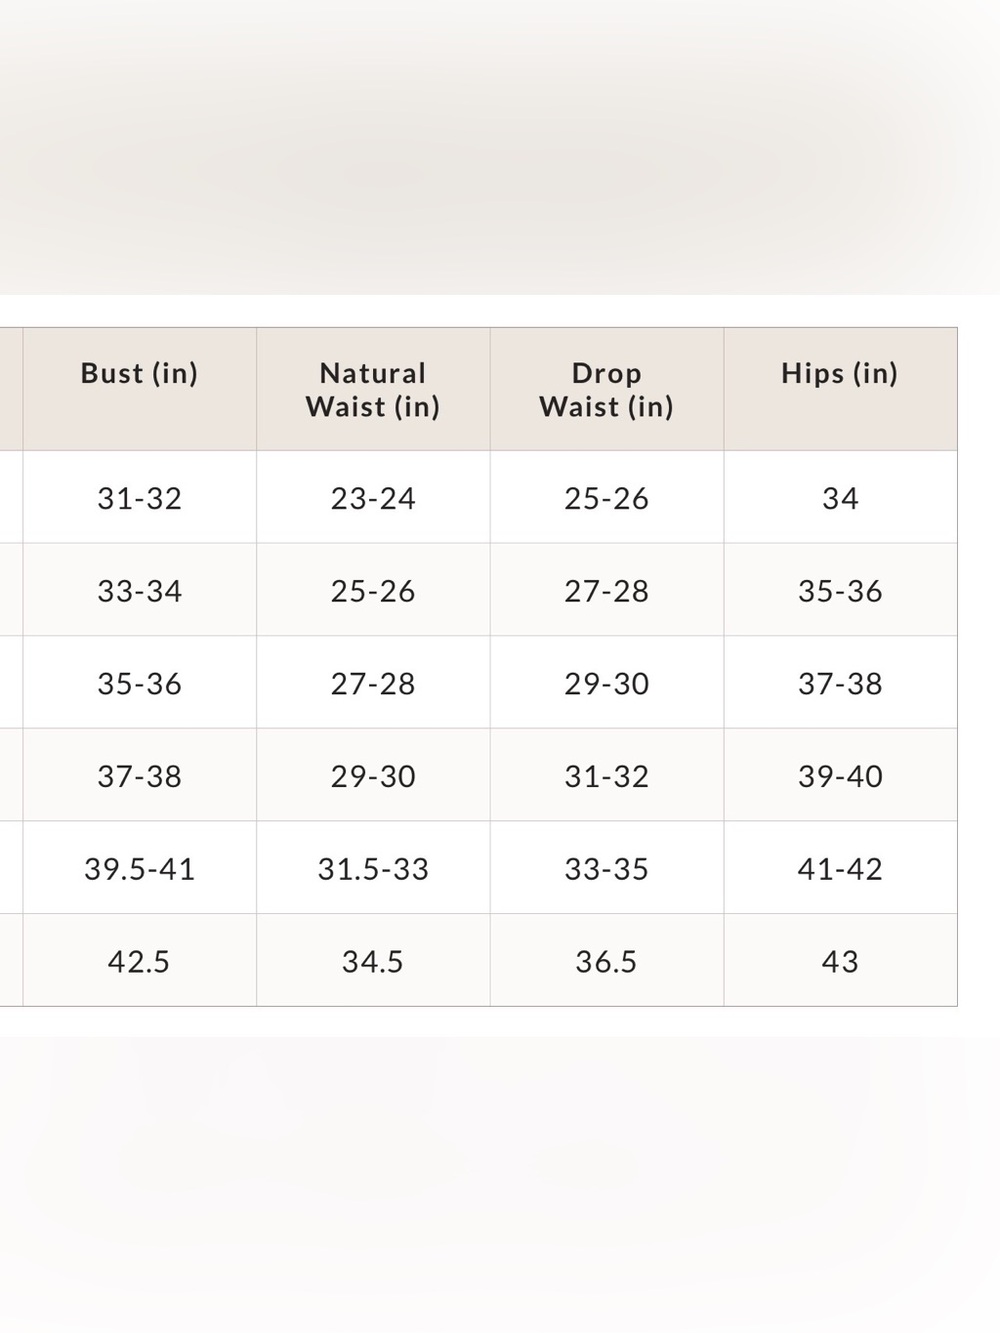Screen dimensions: 1000x1333
Task: Click the 35-36 hips value
Action: coord(840,590)
